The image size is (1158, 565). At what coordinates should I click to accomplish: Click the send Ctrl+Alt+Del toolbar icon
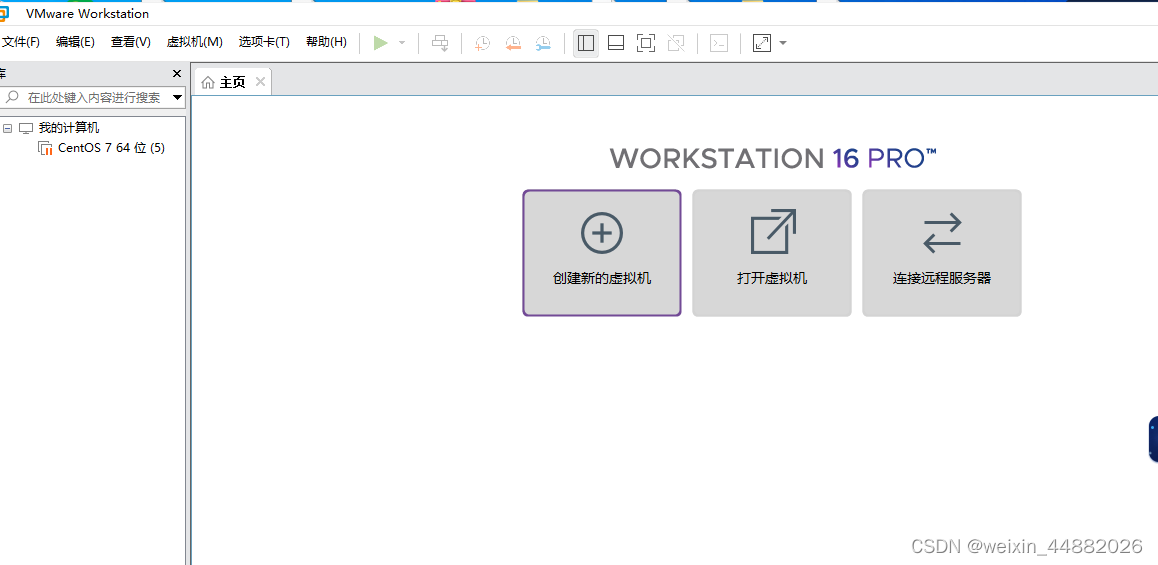(440, 43)
